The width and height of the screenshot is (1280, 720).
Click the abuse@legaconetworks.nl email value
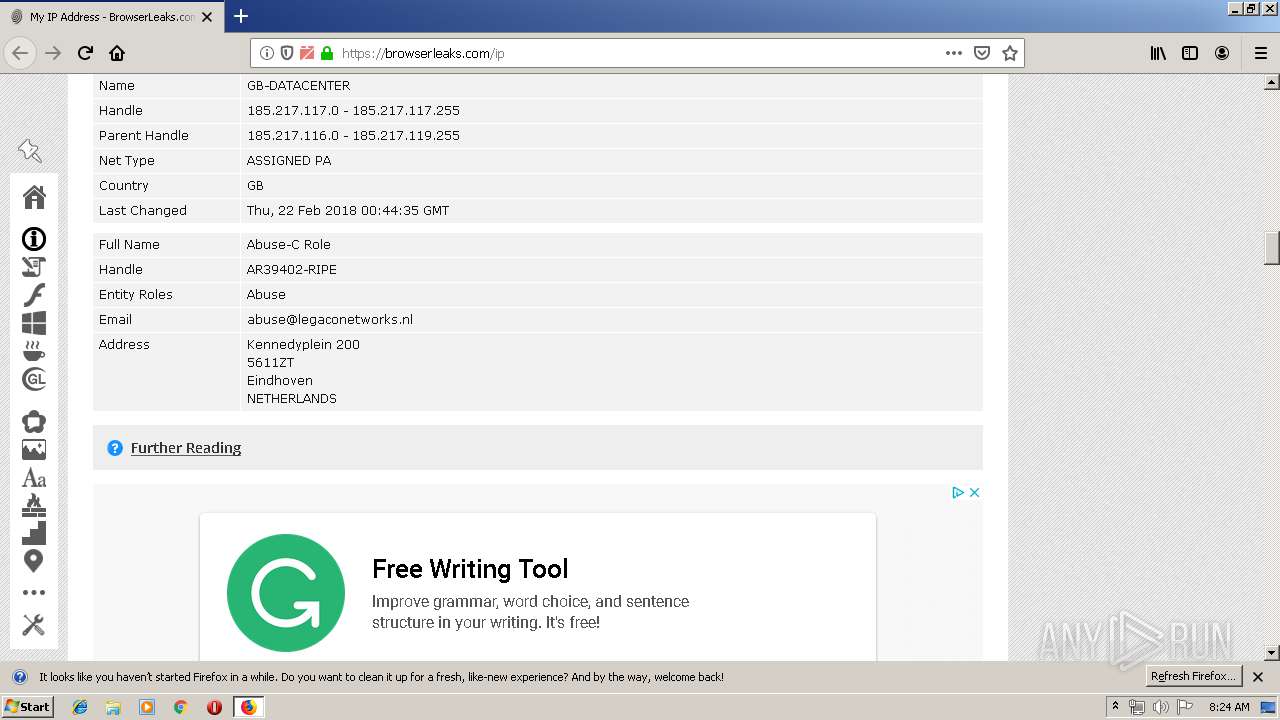(x=330, y=320)
